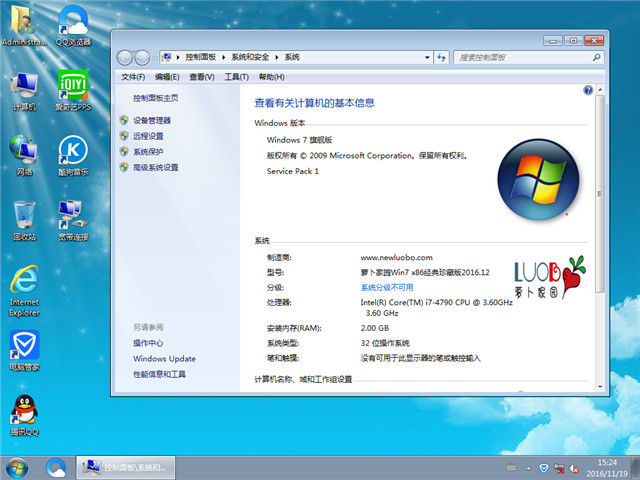Launch 腾讯QQ desktop shortcut
The height and width of the screenshot is (480, 640).
24,416
